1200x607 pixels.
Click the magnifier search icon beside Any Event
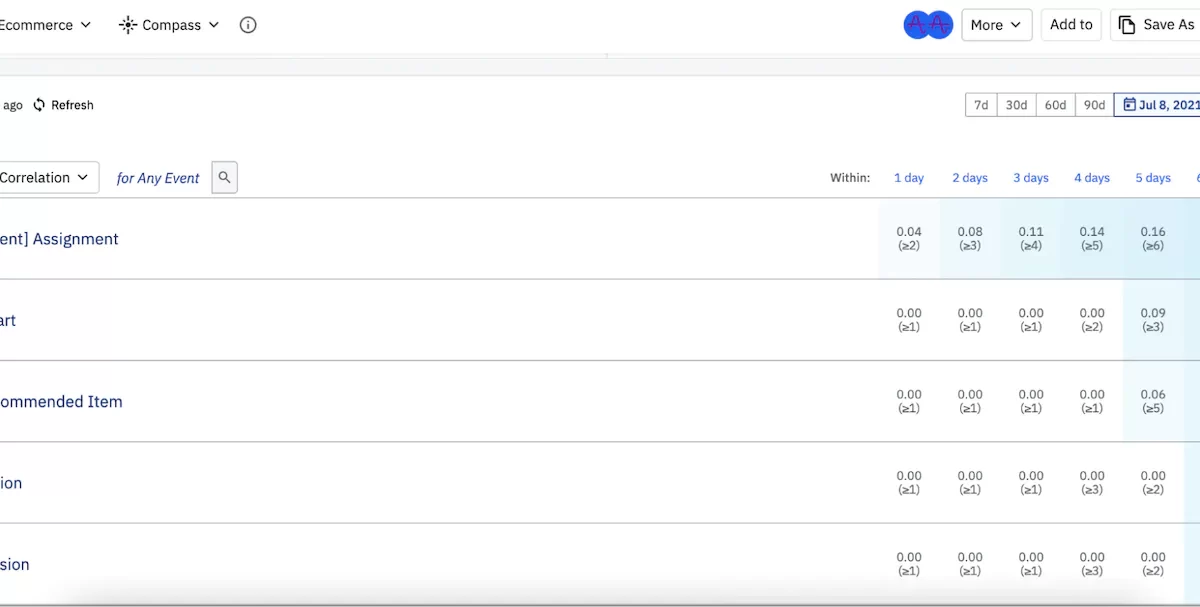tap(224, 177)
